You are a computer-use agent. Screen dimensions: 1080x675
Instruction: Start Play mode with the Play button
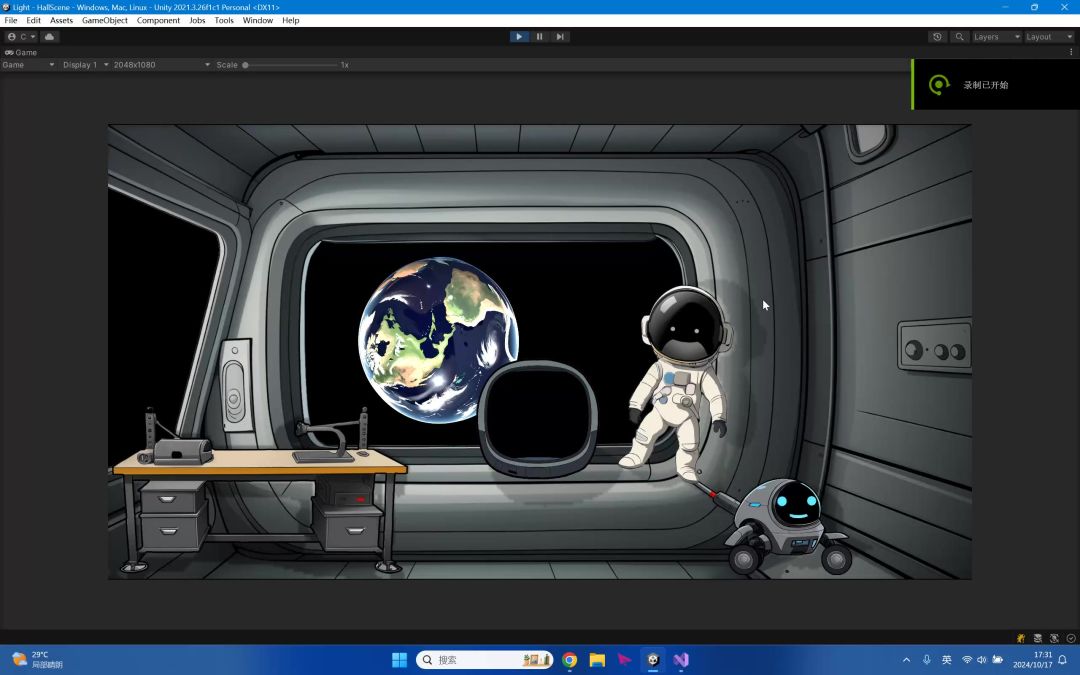[x=519, y=37]
